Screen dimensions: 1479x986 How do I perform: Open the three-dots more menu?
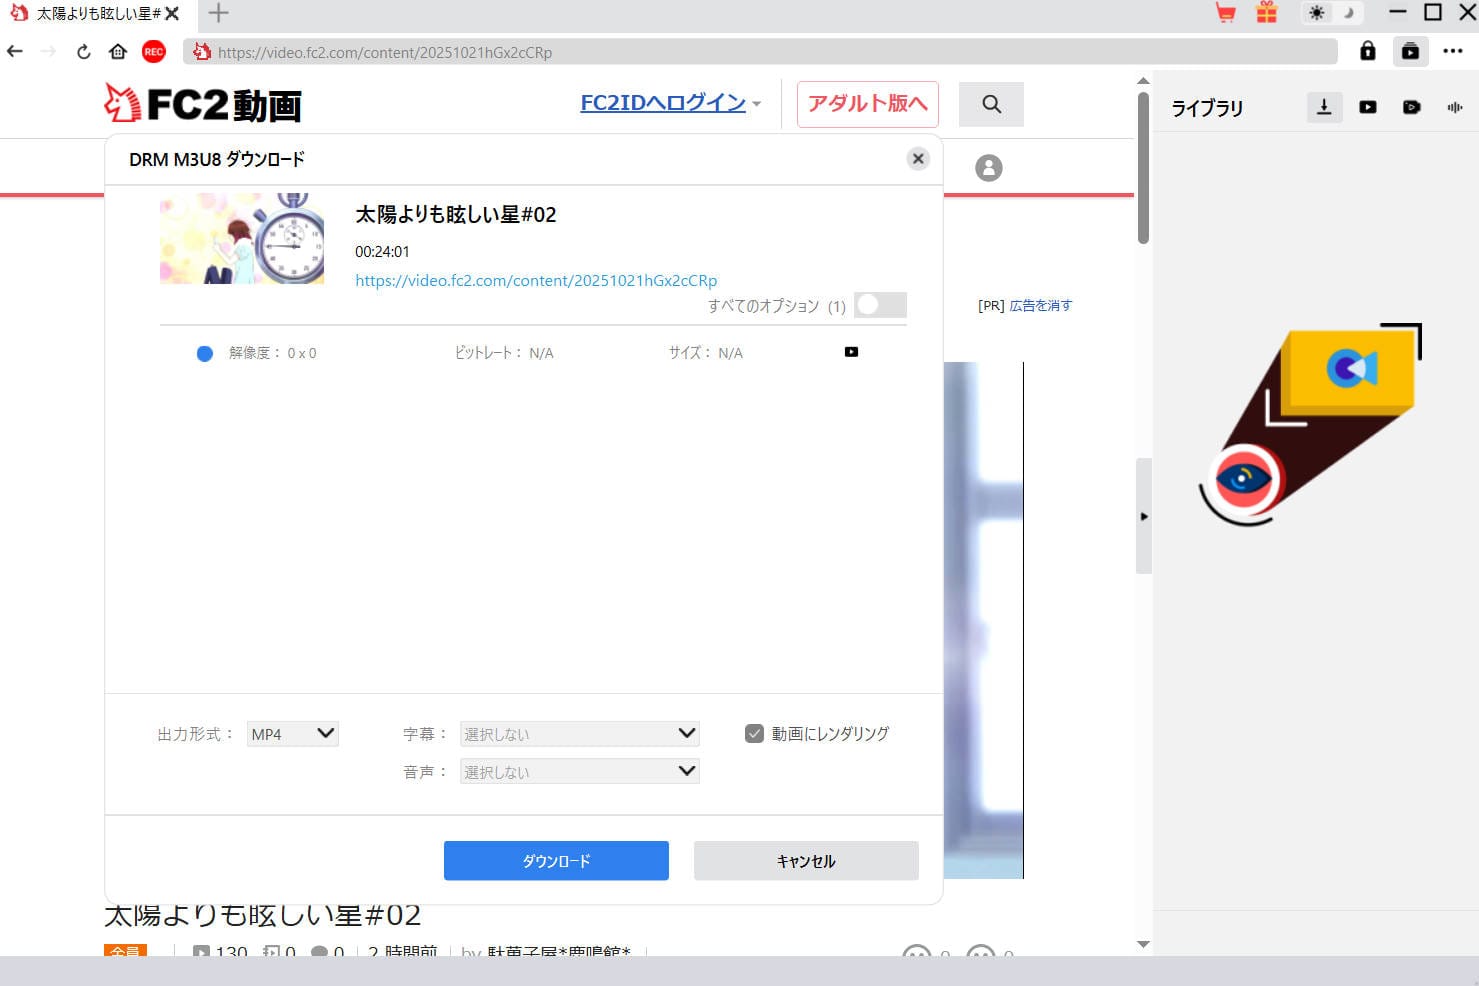pyautogui.click(x=1453, y=52)
